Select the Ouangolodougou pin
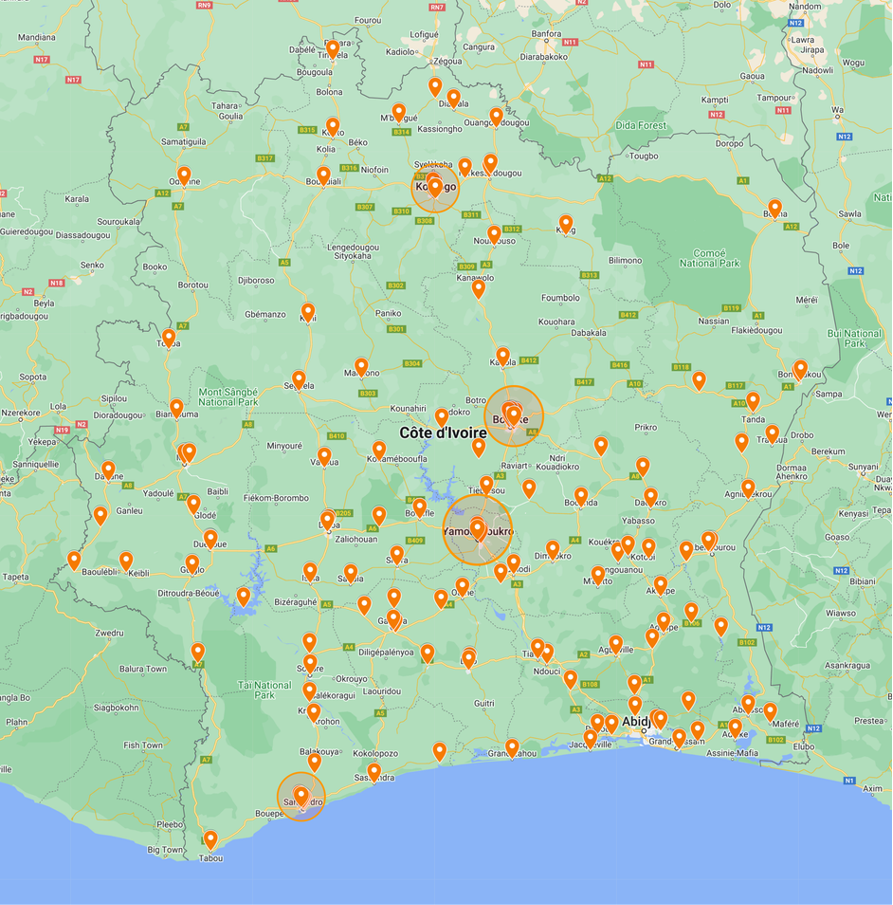 point(496,117)
